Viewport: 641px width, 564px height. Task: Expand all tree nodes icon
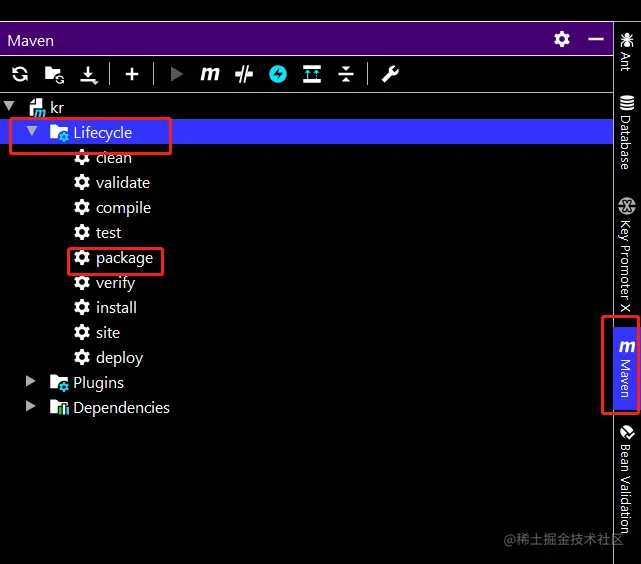pyautogui.click(x=312, y=74)
